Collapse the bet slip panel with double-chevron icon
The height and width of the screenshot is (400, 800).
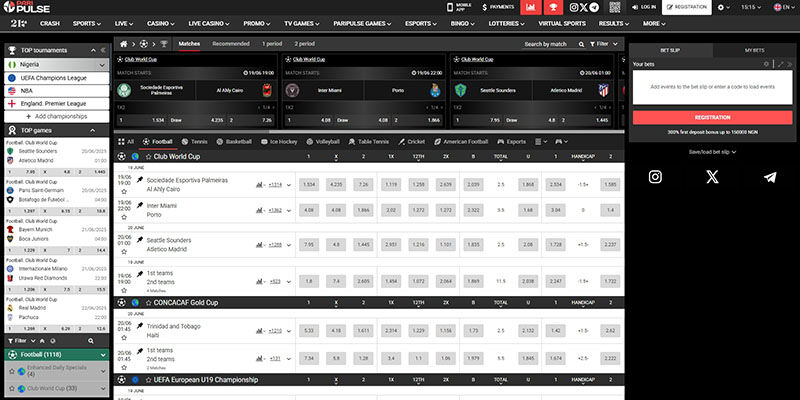tap(789, 64)
